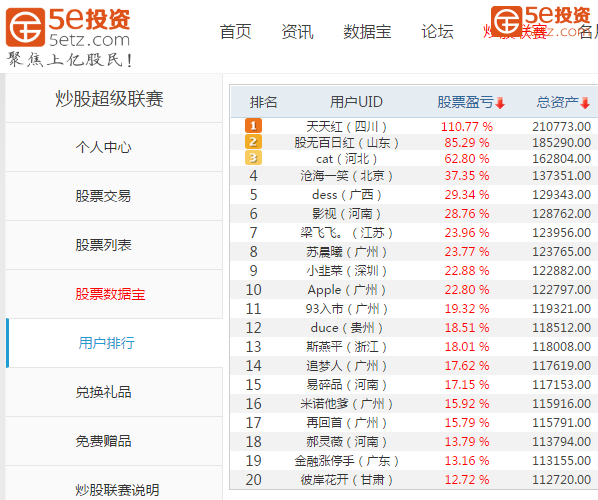The width and height of the screenshot is (598, 500).
Task: Open the 资讯 navigation item
Action: tap(297, 32)
